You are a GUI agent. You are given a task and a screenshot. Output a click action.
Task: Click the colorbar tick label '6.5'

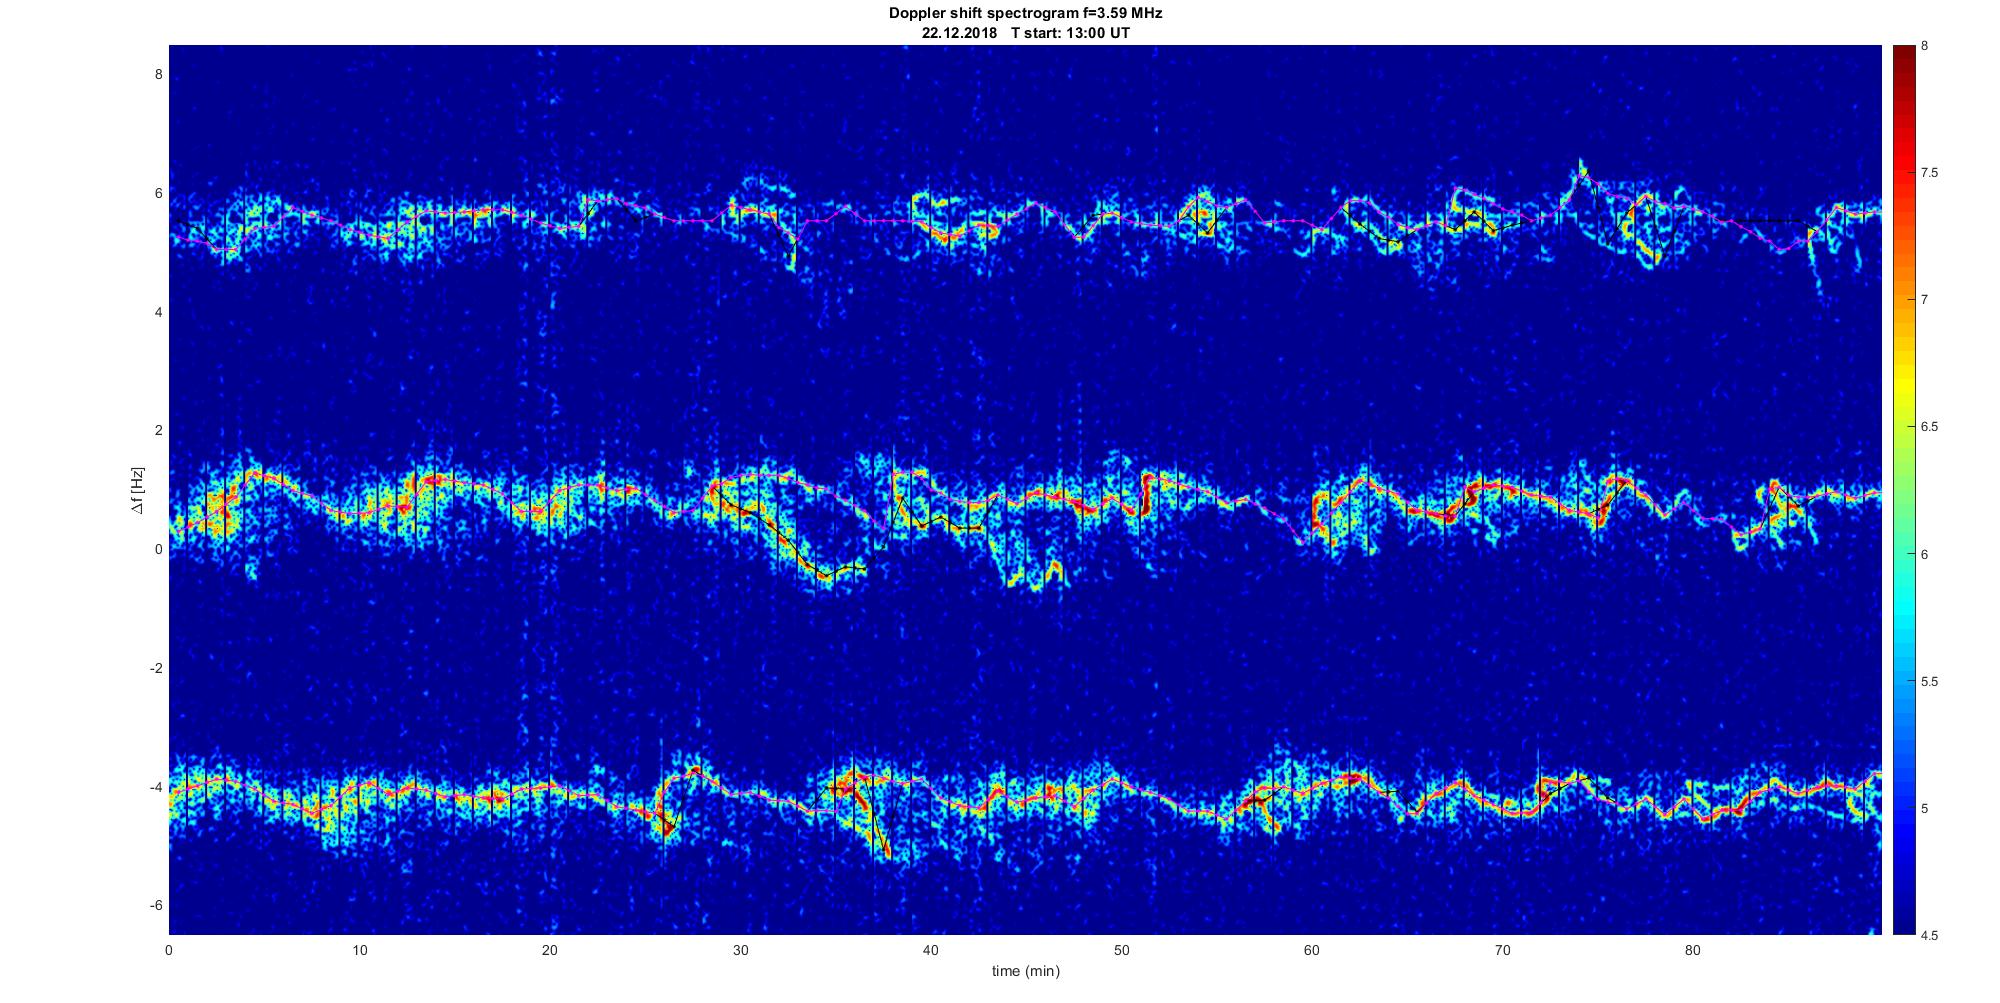1930,427
